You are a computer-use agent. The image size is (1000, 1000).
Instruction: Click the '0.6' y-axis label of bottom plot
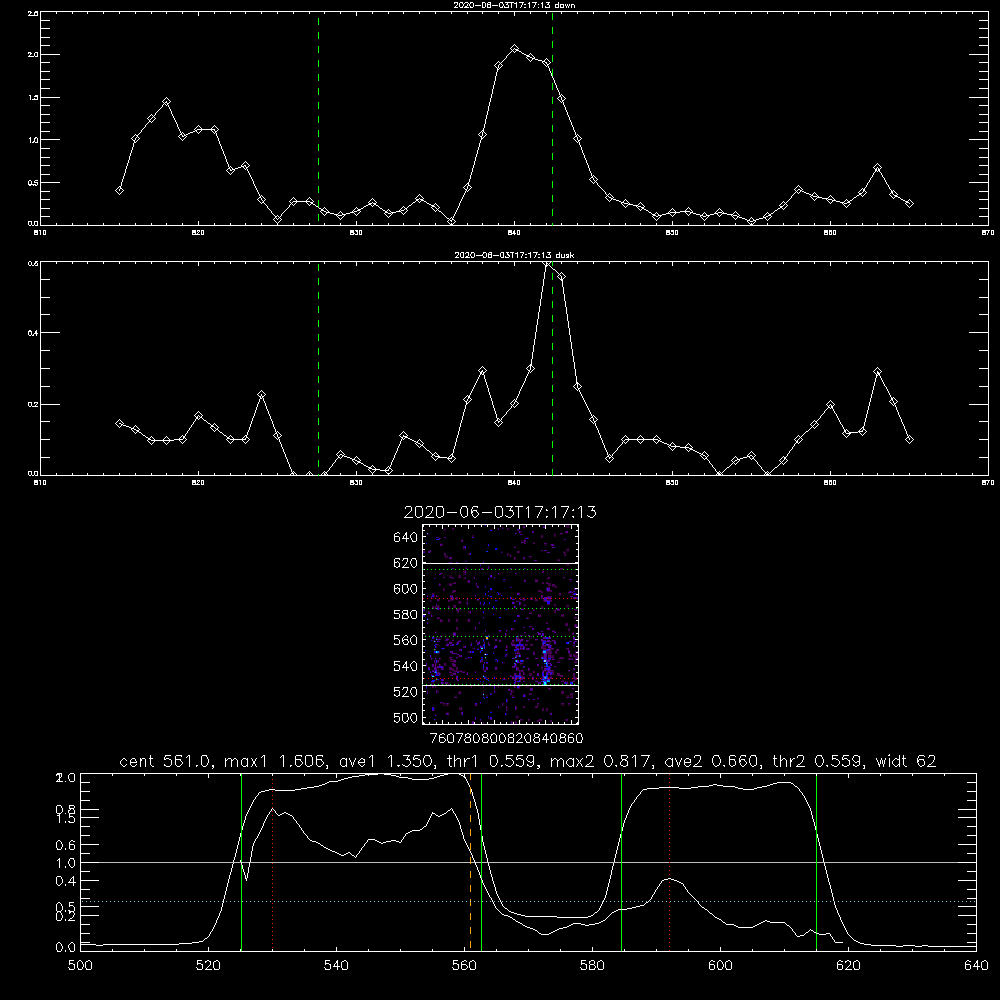(x=66, y=845)
